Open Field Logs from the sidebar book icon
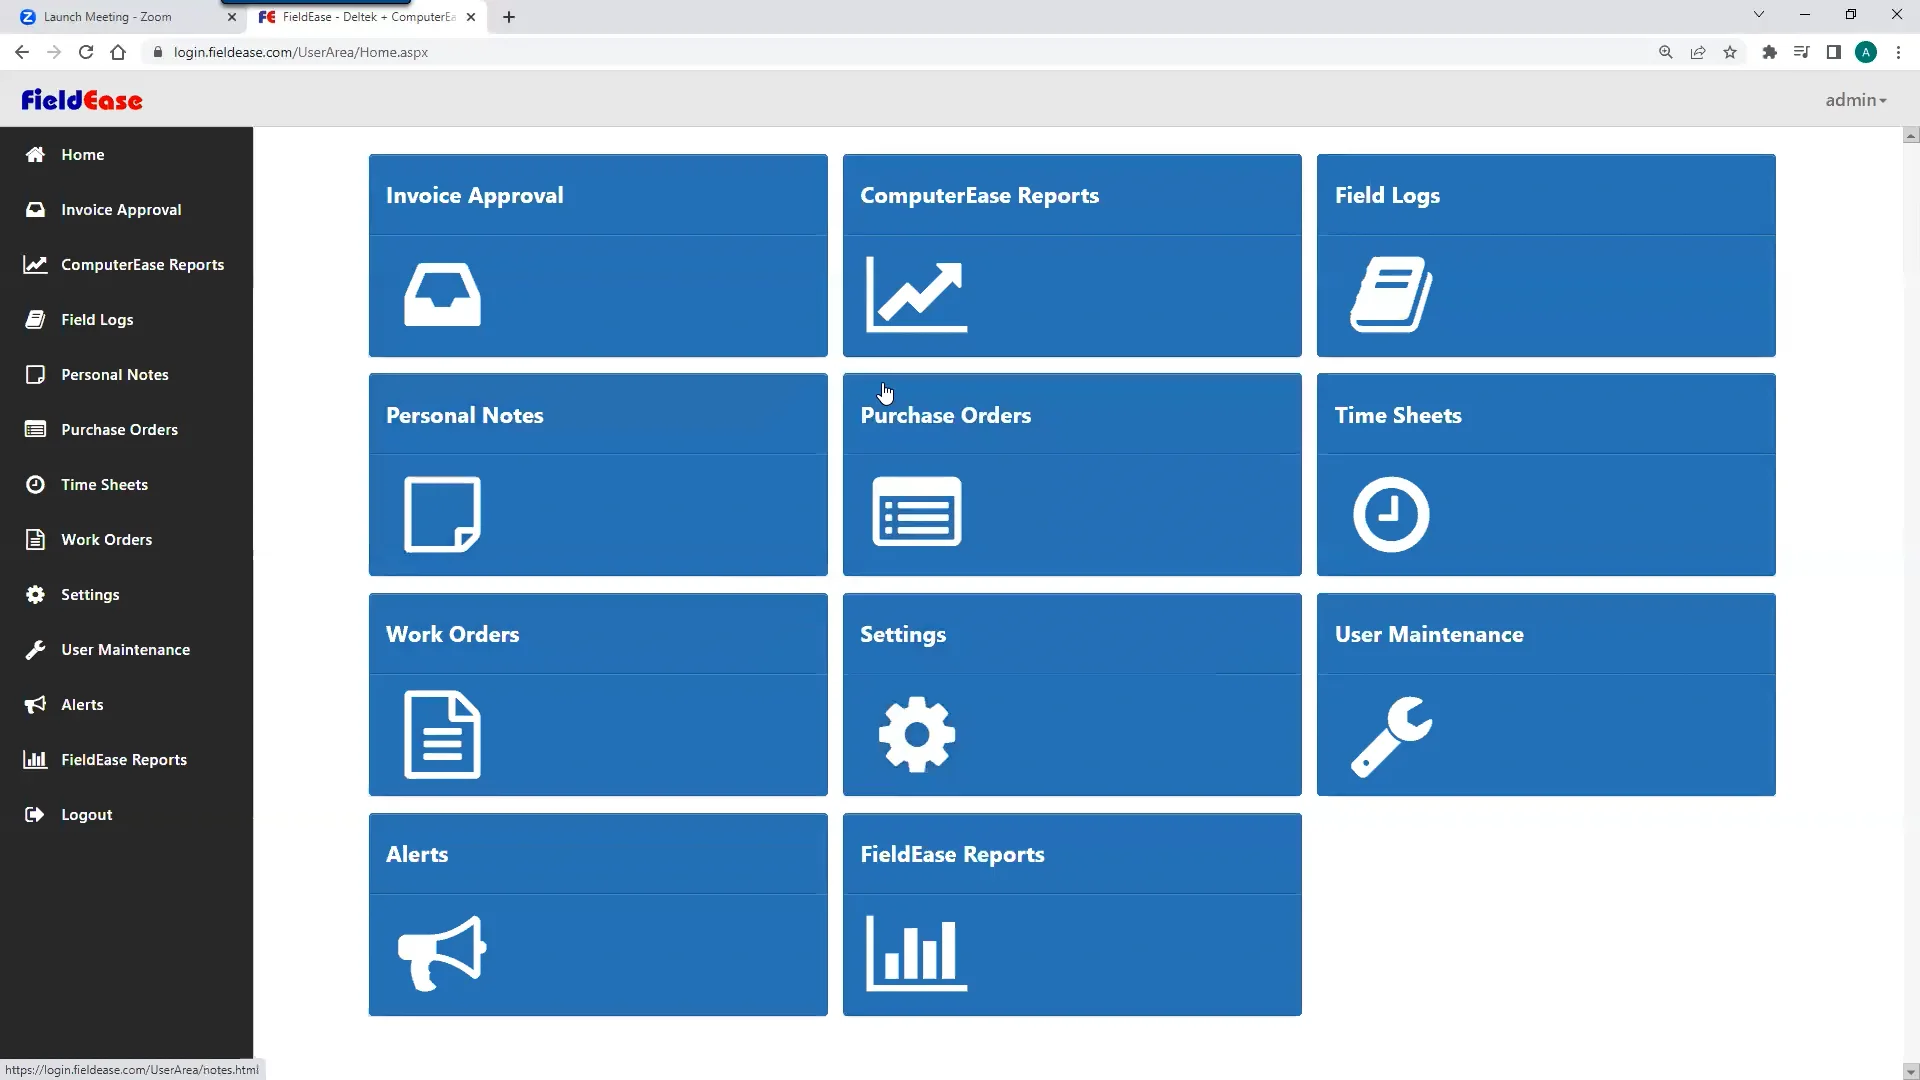The image size is (1920, 1080). (x=35, y=319)
